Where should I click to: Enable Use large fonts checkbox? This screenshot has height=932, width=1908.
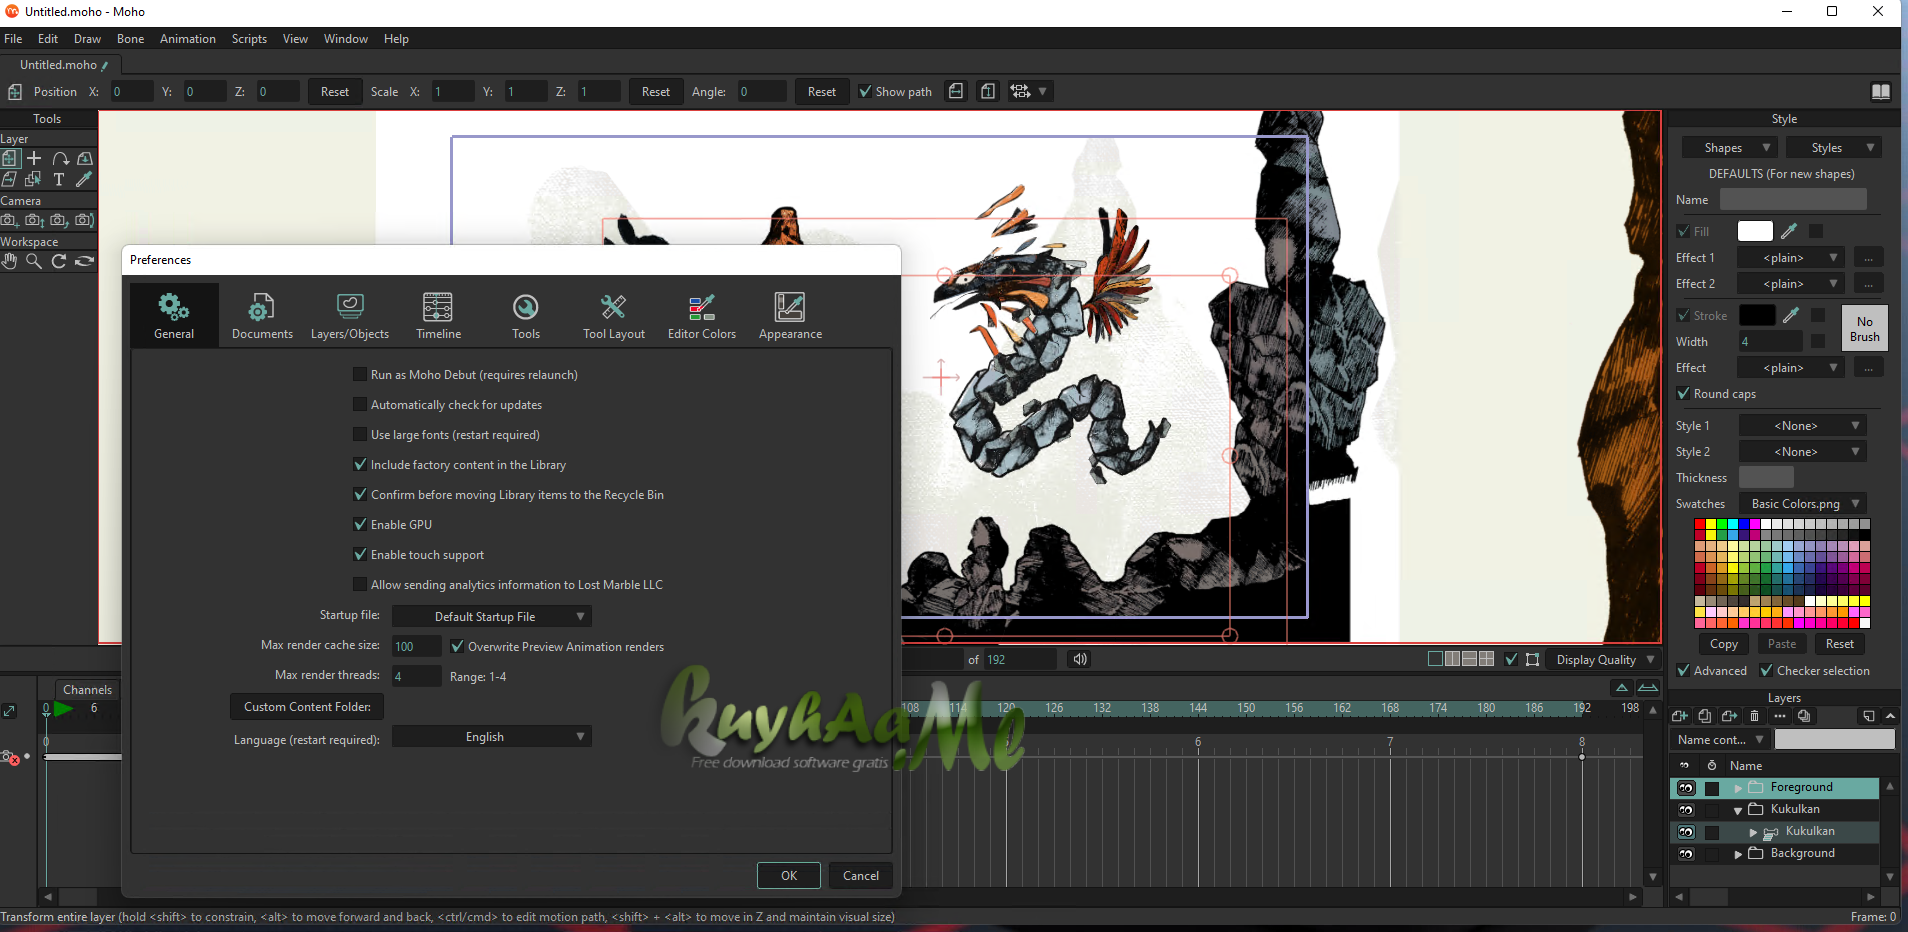pyautogui.click(x=360, y=435)
